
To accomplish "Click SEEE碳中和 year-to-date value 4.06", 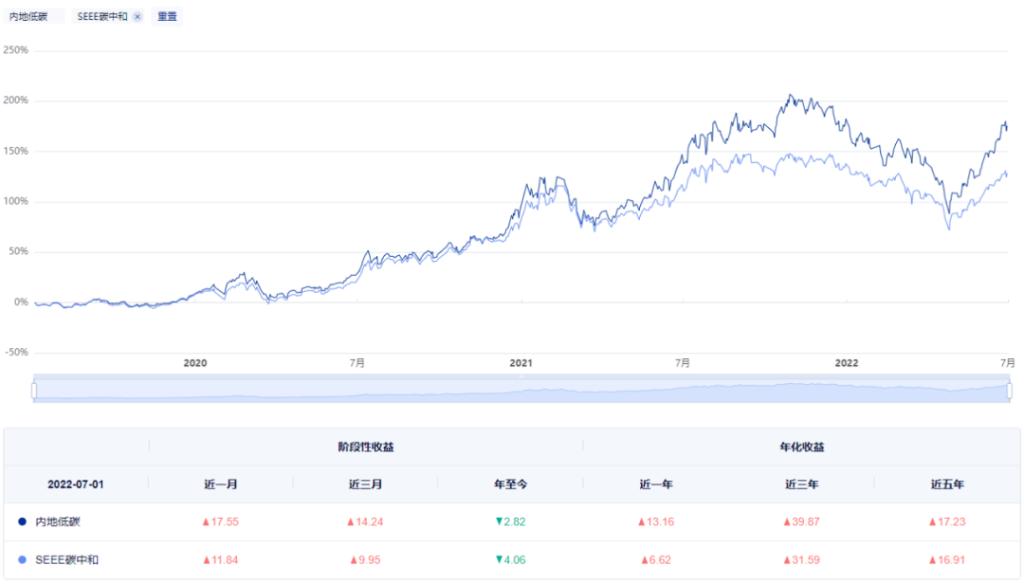I will click(x=511, y=560).
